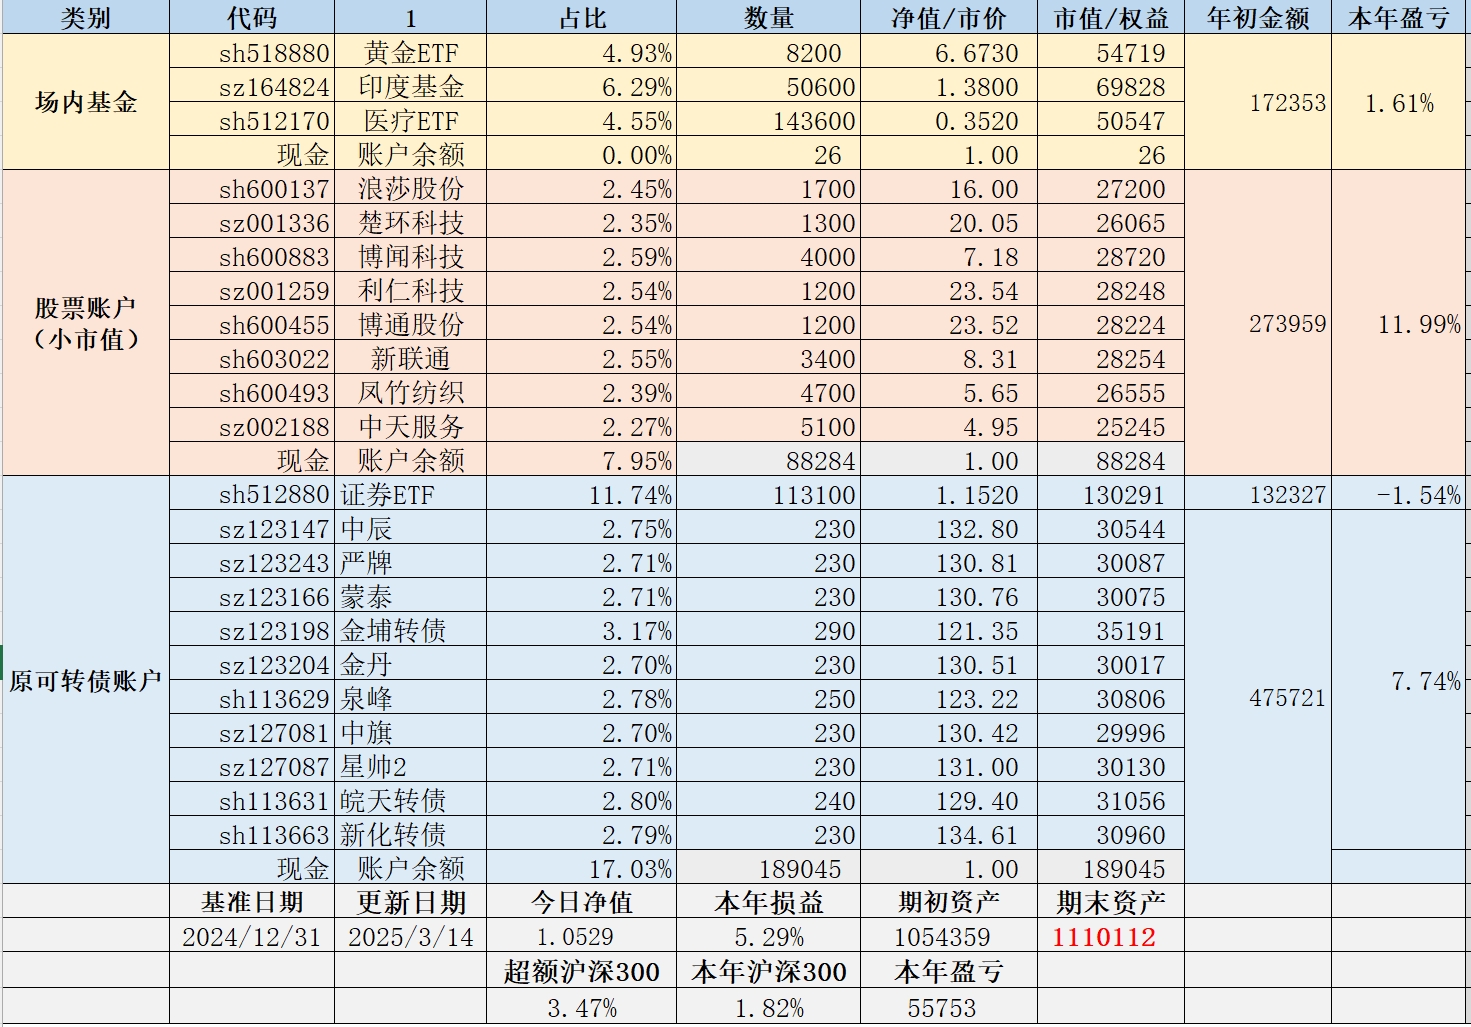
Task: Click the 新联通 name cell
Action: coord(411,359)
